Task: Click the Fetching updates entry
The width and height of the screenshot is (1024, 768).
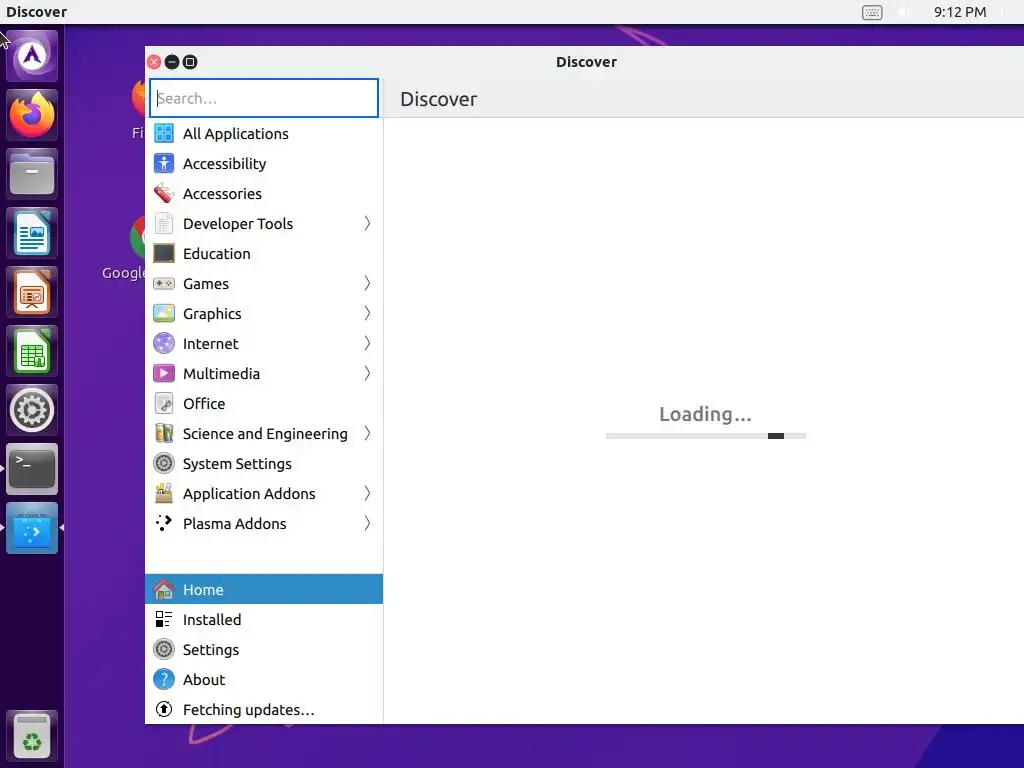Action: click(x=264, y=709)
